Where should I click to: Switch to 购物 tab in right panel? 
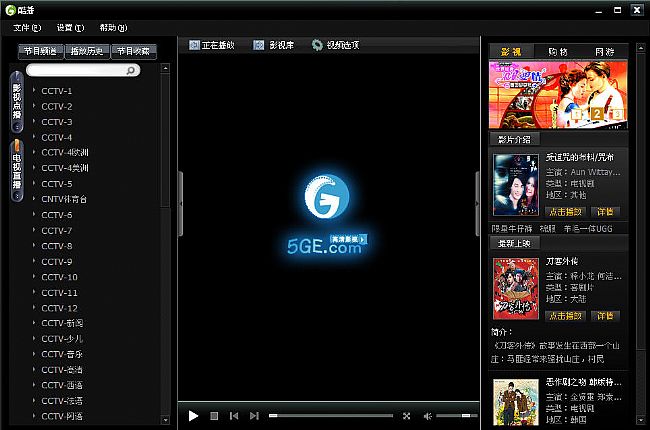tap(558, 51)
